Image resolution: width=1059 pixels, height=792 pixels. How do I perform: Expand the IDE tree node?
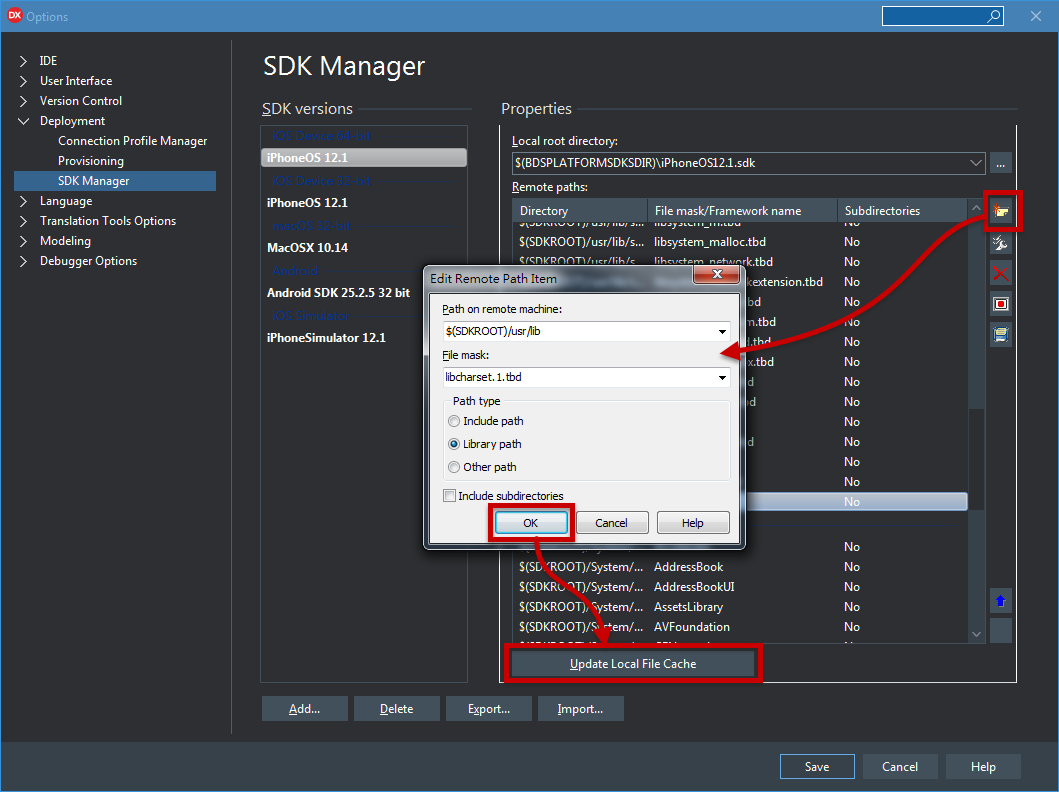coord(24,61)
